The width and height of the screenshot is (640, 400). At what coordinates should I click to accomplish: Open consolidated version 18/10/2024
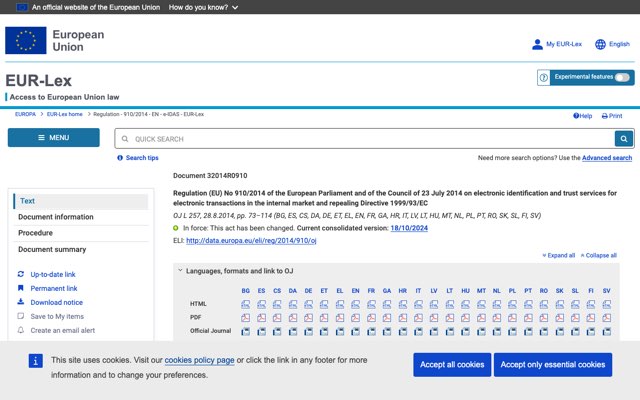pos(409,228)
